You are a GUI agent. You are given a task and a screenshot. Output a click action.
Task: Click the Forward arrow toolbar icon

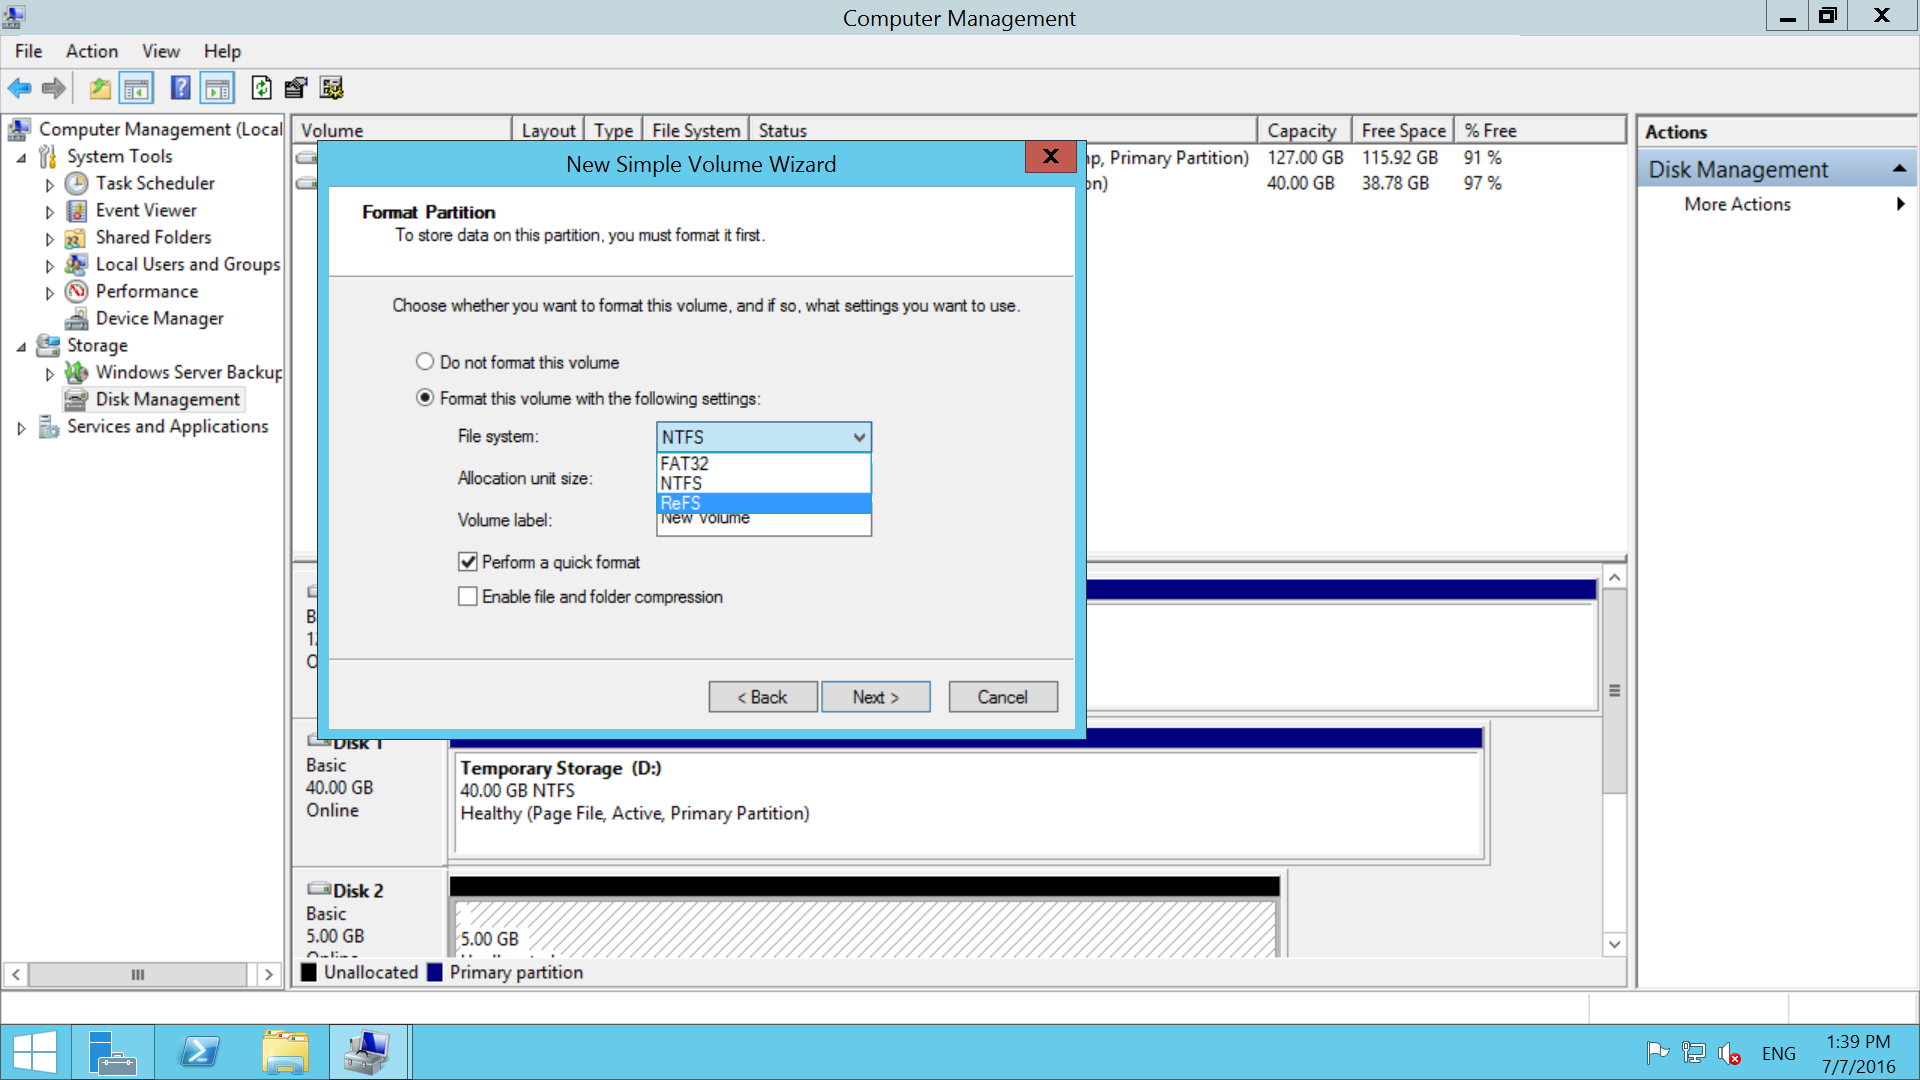54,88
